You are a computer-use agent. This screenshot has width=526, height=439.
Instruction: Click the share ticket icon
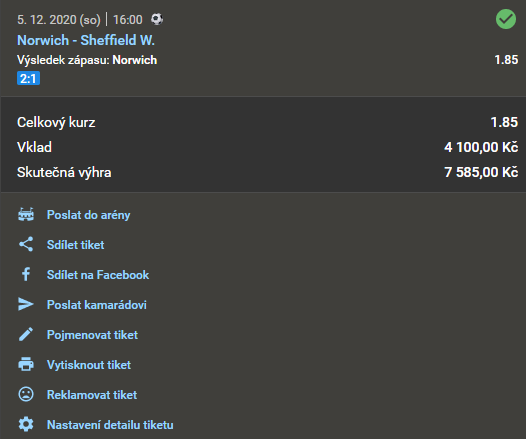26,244
